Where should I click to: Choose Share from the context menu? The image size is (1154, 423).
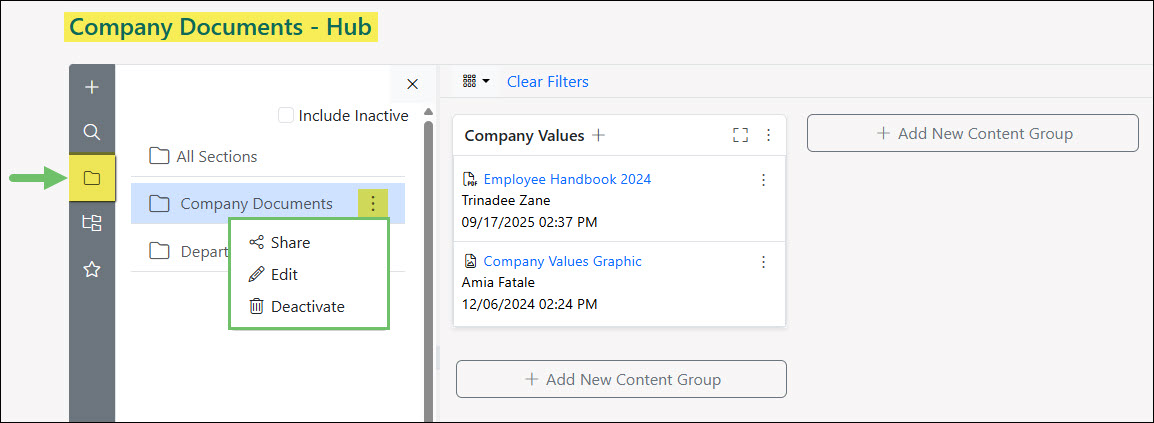pyautogui.click(x=290, y=242)
